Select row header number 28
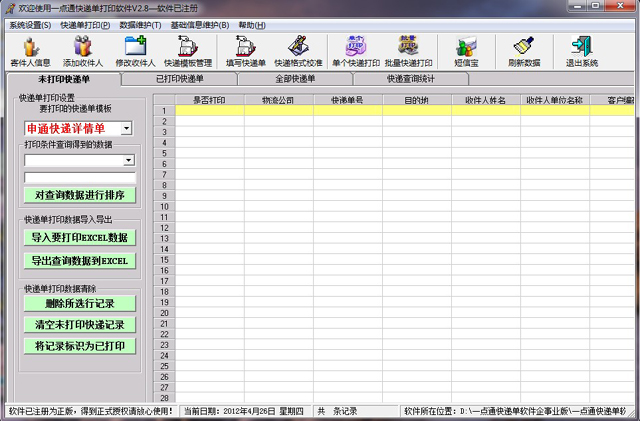Screen dimensions: 640x421 tap(164, 398)
